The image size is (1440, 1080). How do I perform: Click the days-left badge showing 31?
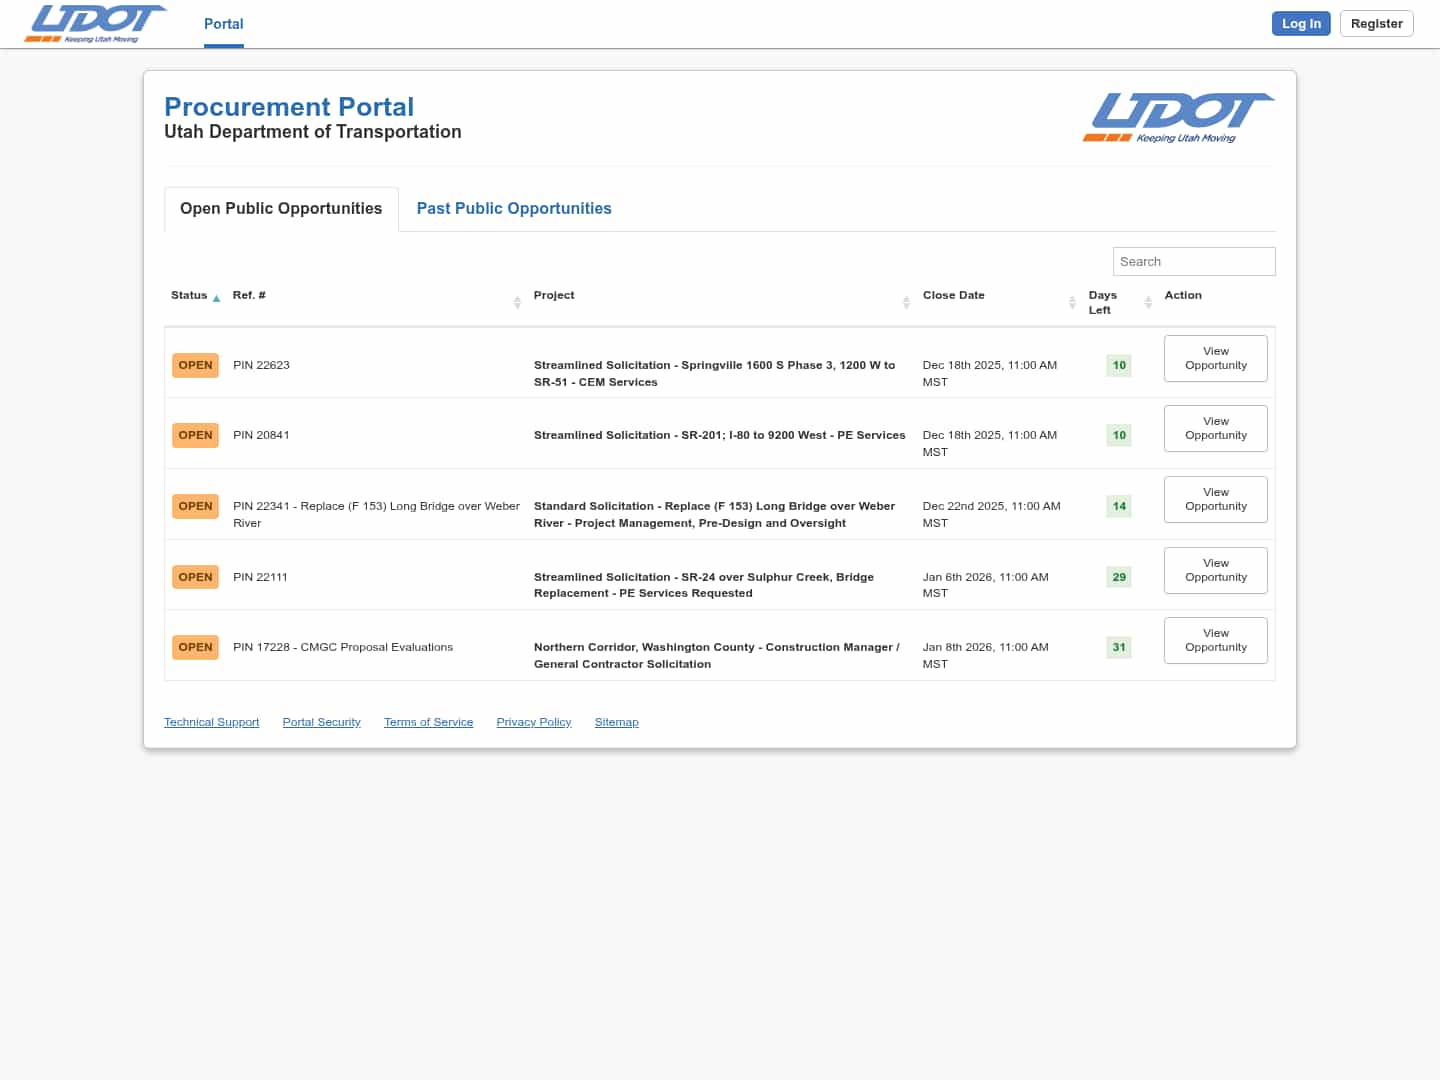pos(1119,647)
